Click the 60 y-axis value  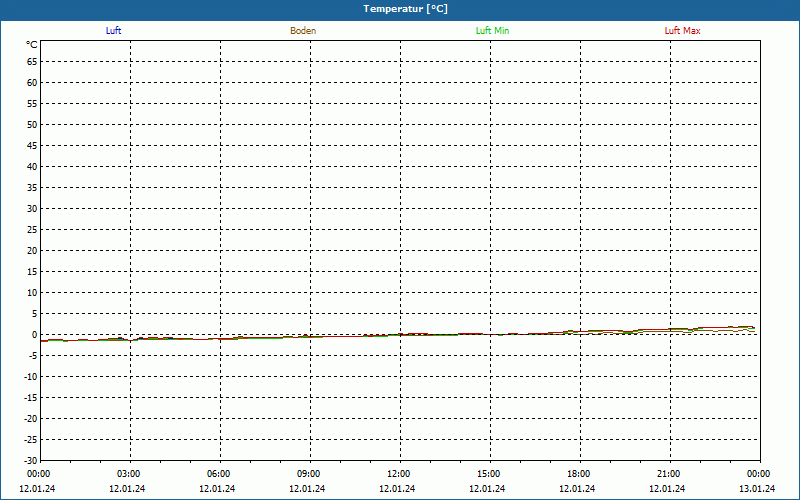pos(32,83)
